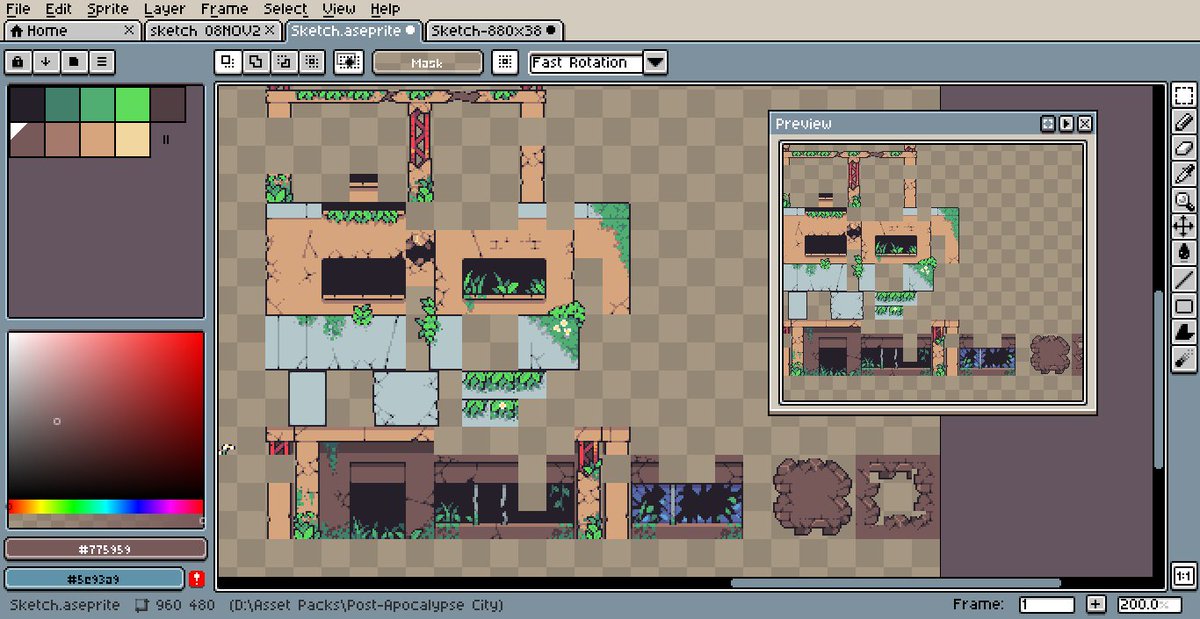Click the 1:1 zoom reset button
The height and width of the screenshot is (619, 1200).
tap(1184, 576)
